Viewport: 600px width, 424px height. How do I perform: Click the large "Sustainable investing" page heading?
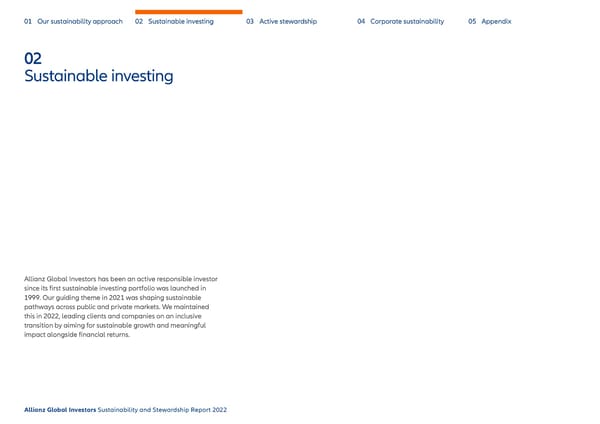click(99, 76)
